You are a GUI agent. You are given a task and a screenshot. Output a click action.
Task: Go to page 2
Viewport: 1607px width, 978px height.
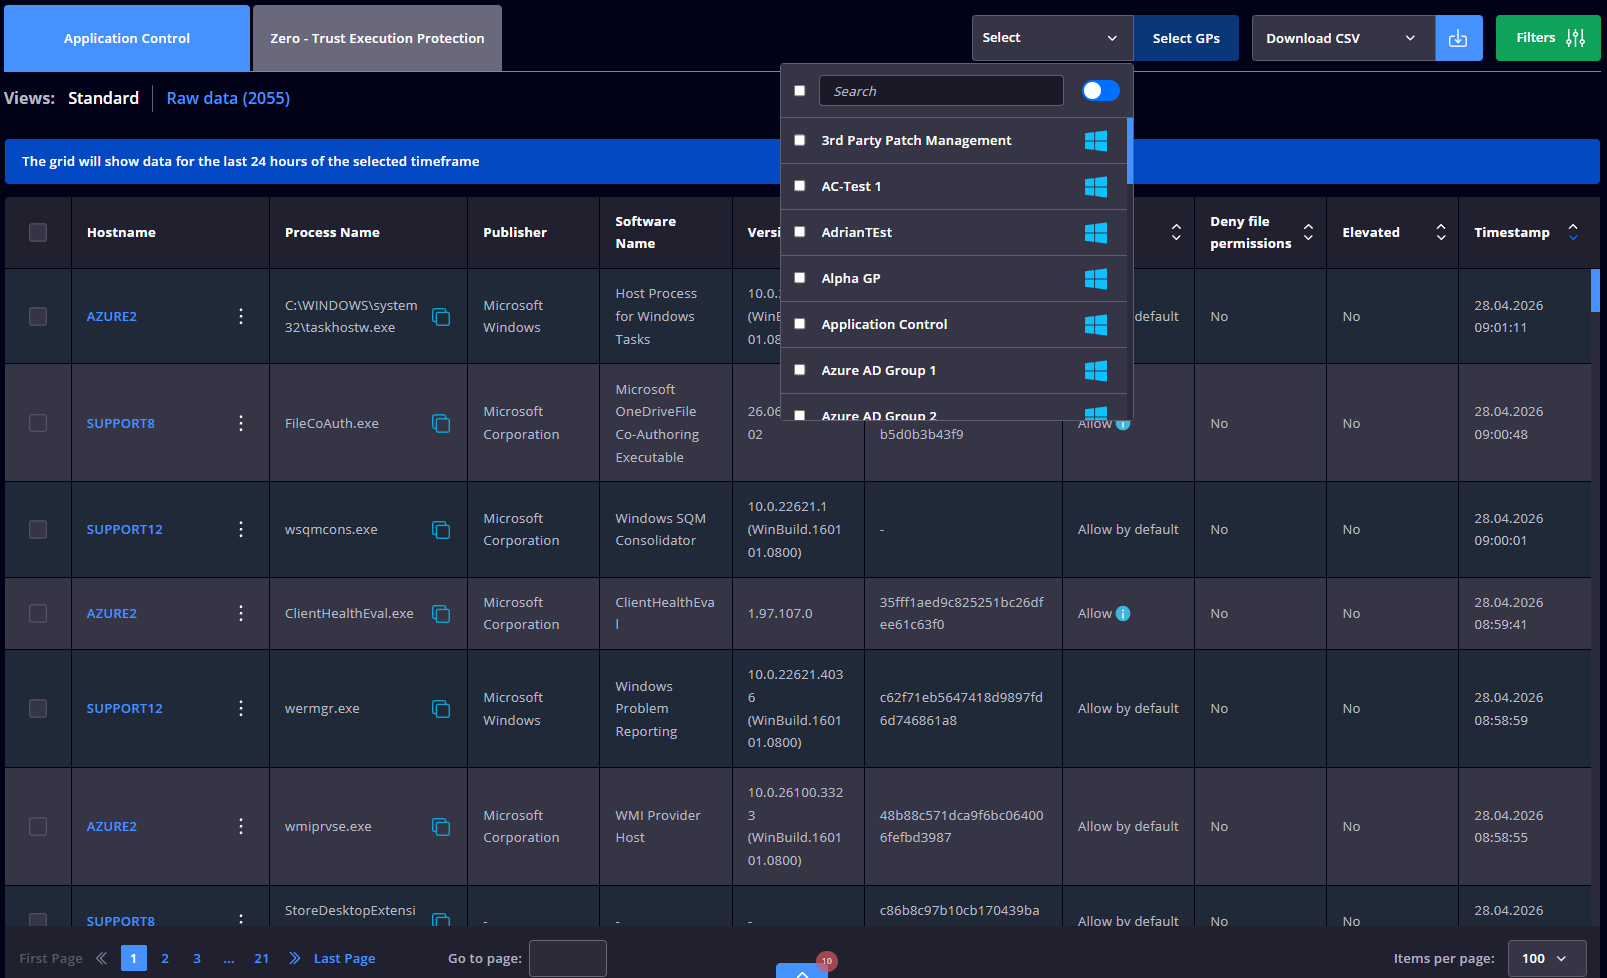165,958
